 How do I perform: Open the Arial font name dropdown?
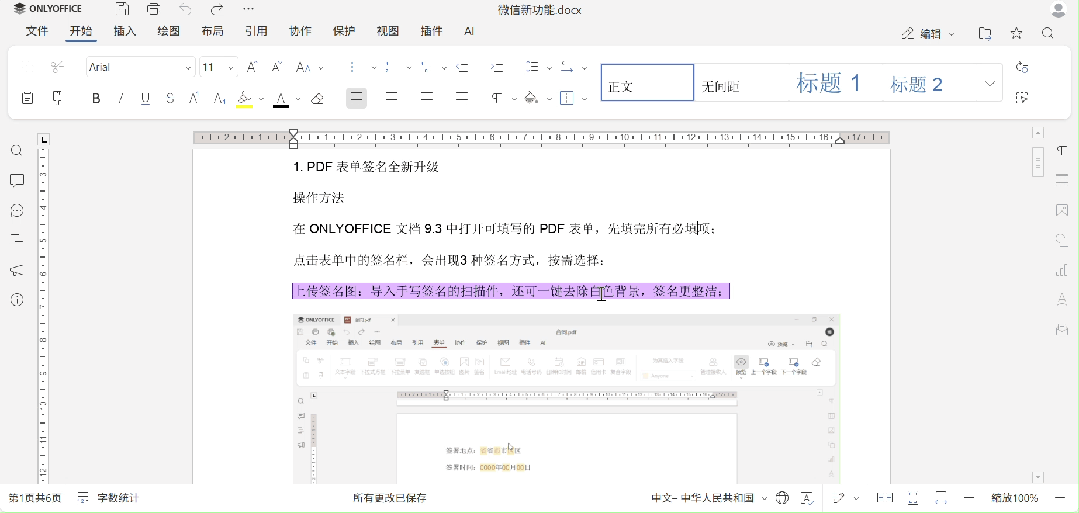click(x=189, y=67)
